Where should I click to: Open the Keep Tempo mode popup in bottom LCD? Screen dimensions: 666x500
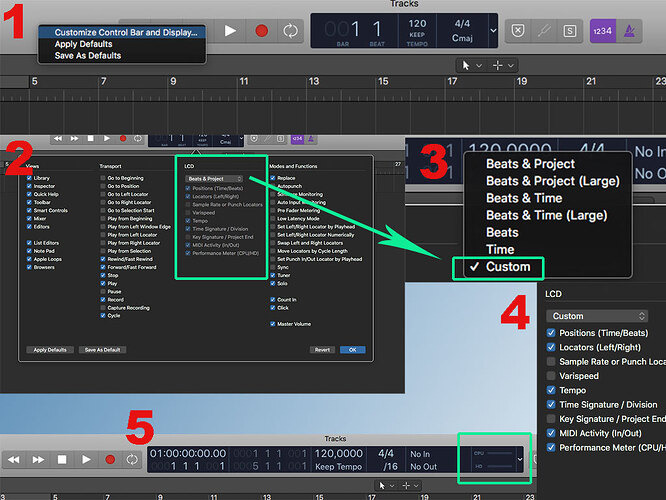(x=339, y=466)
